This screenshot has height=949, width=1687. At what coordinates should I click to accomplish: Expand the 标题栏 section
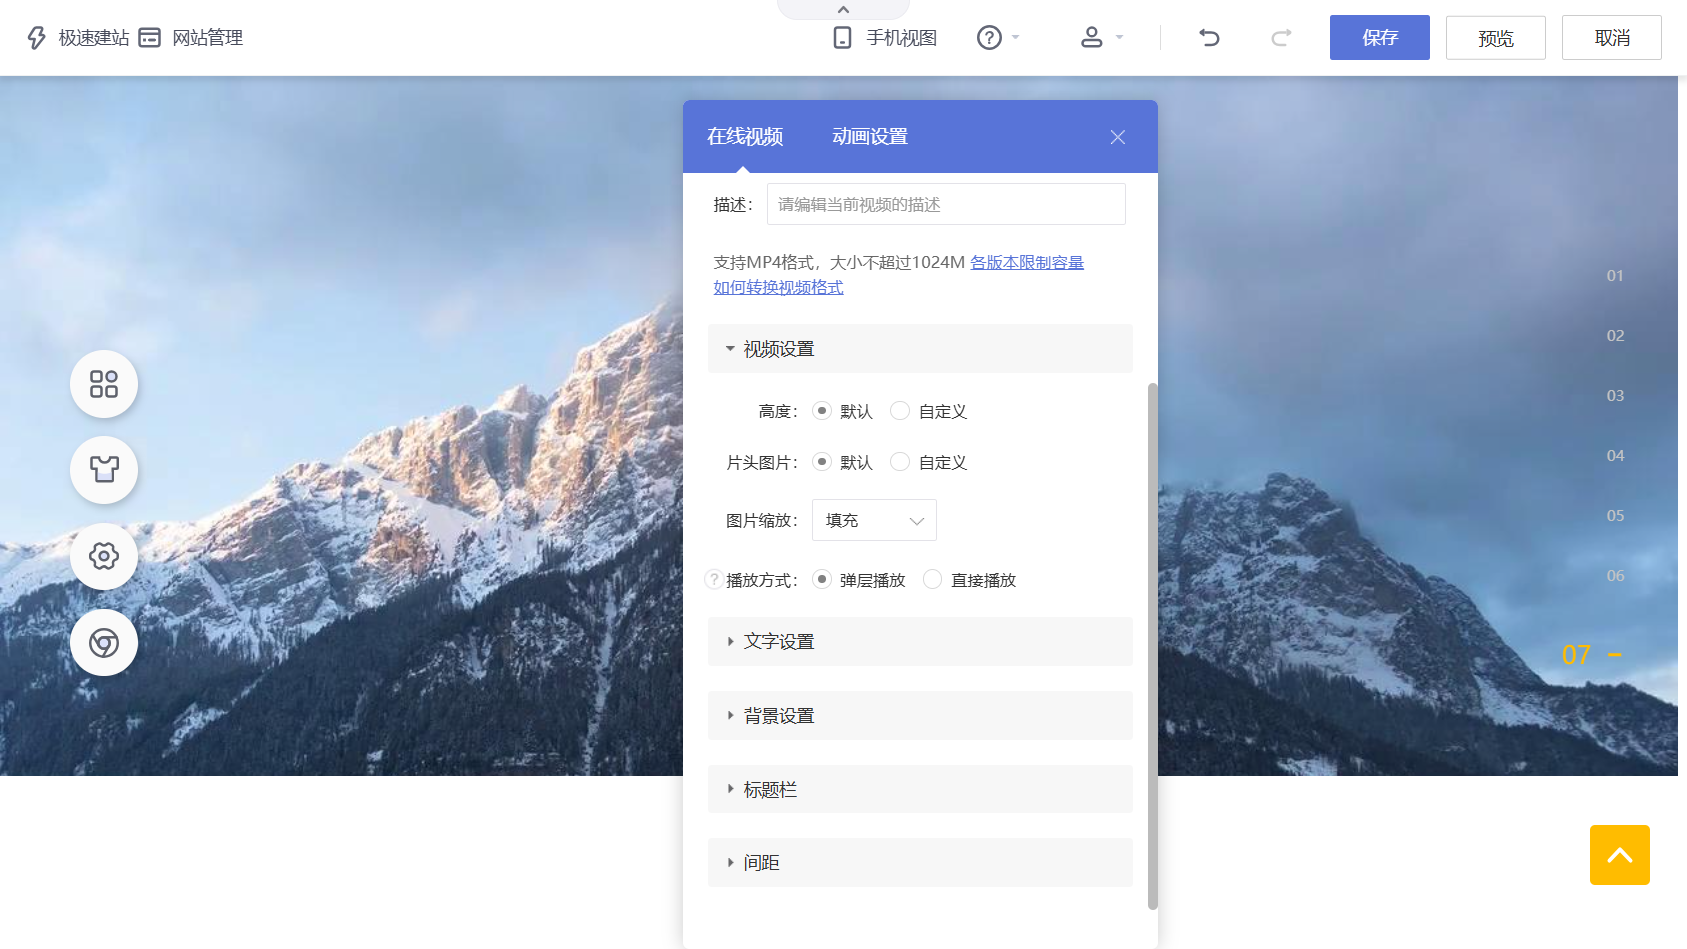click(x=920, y=790)
